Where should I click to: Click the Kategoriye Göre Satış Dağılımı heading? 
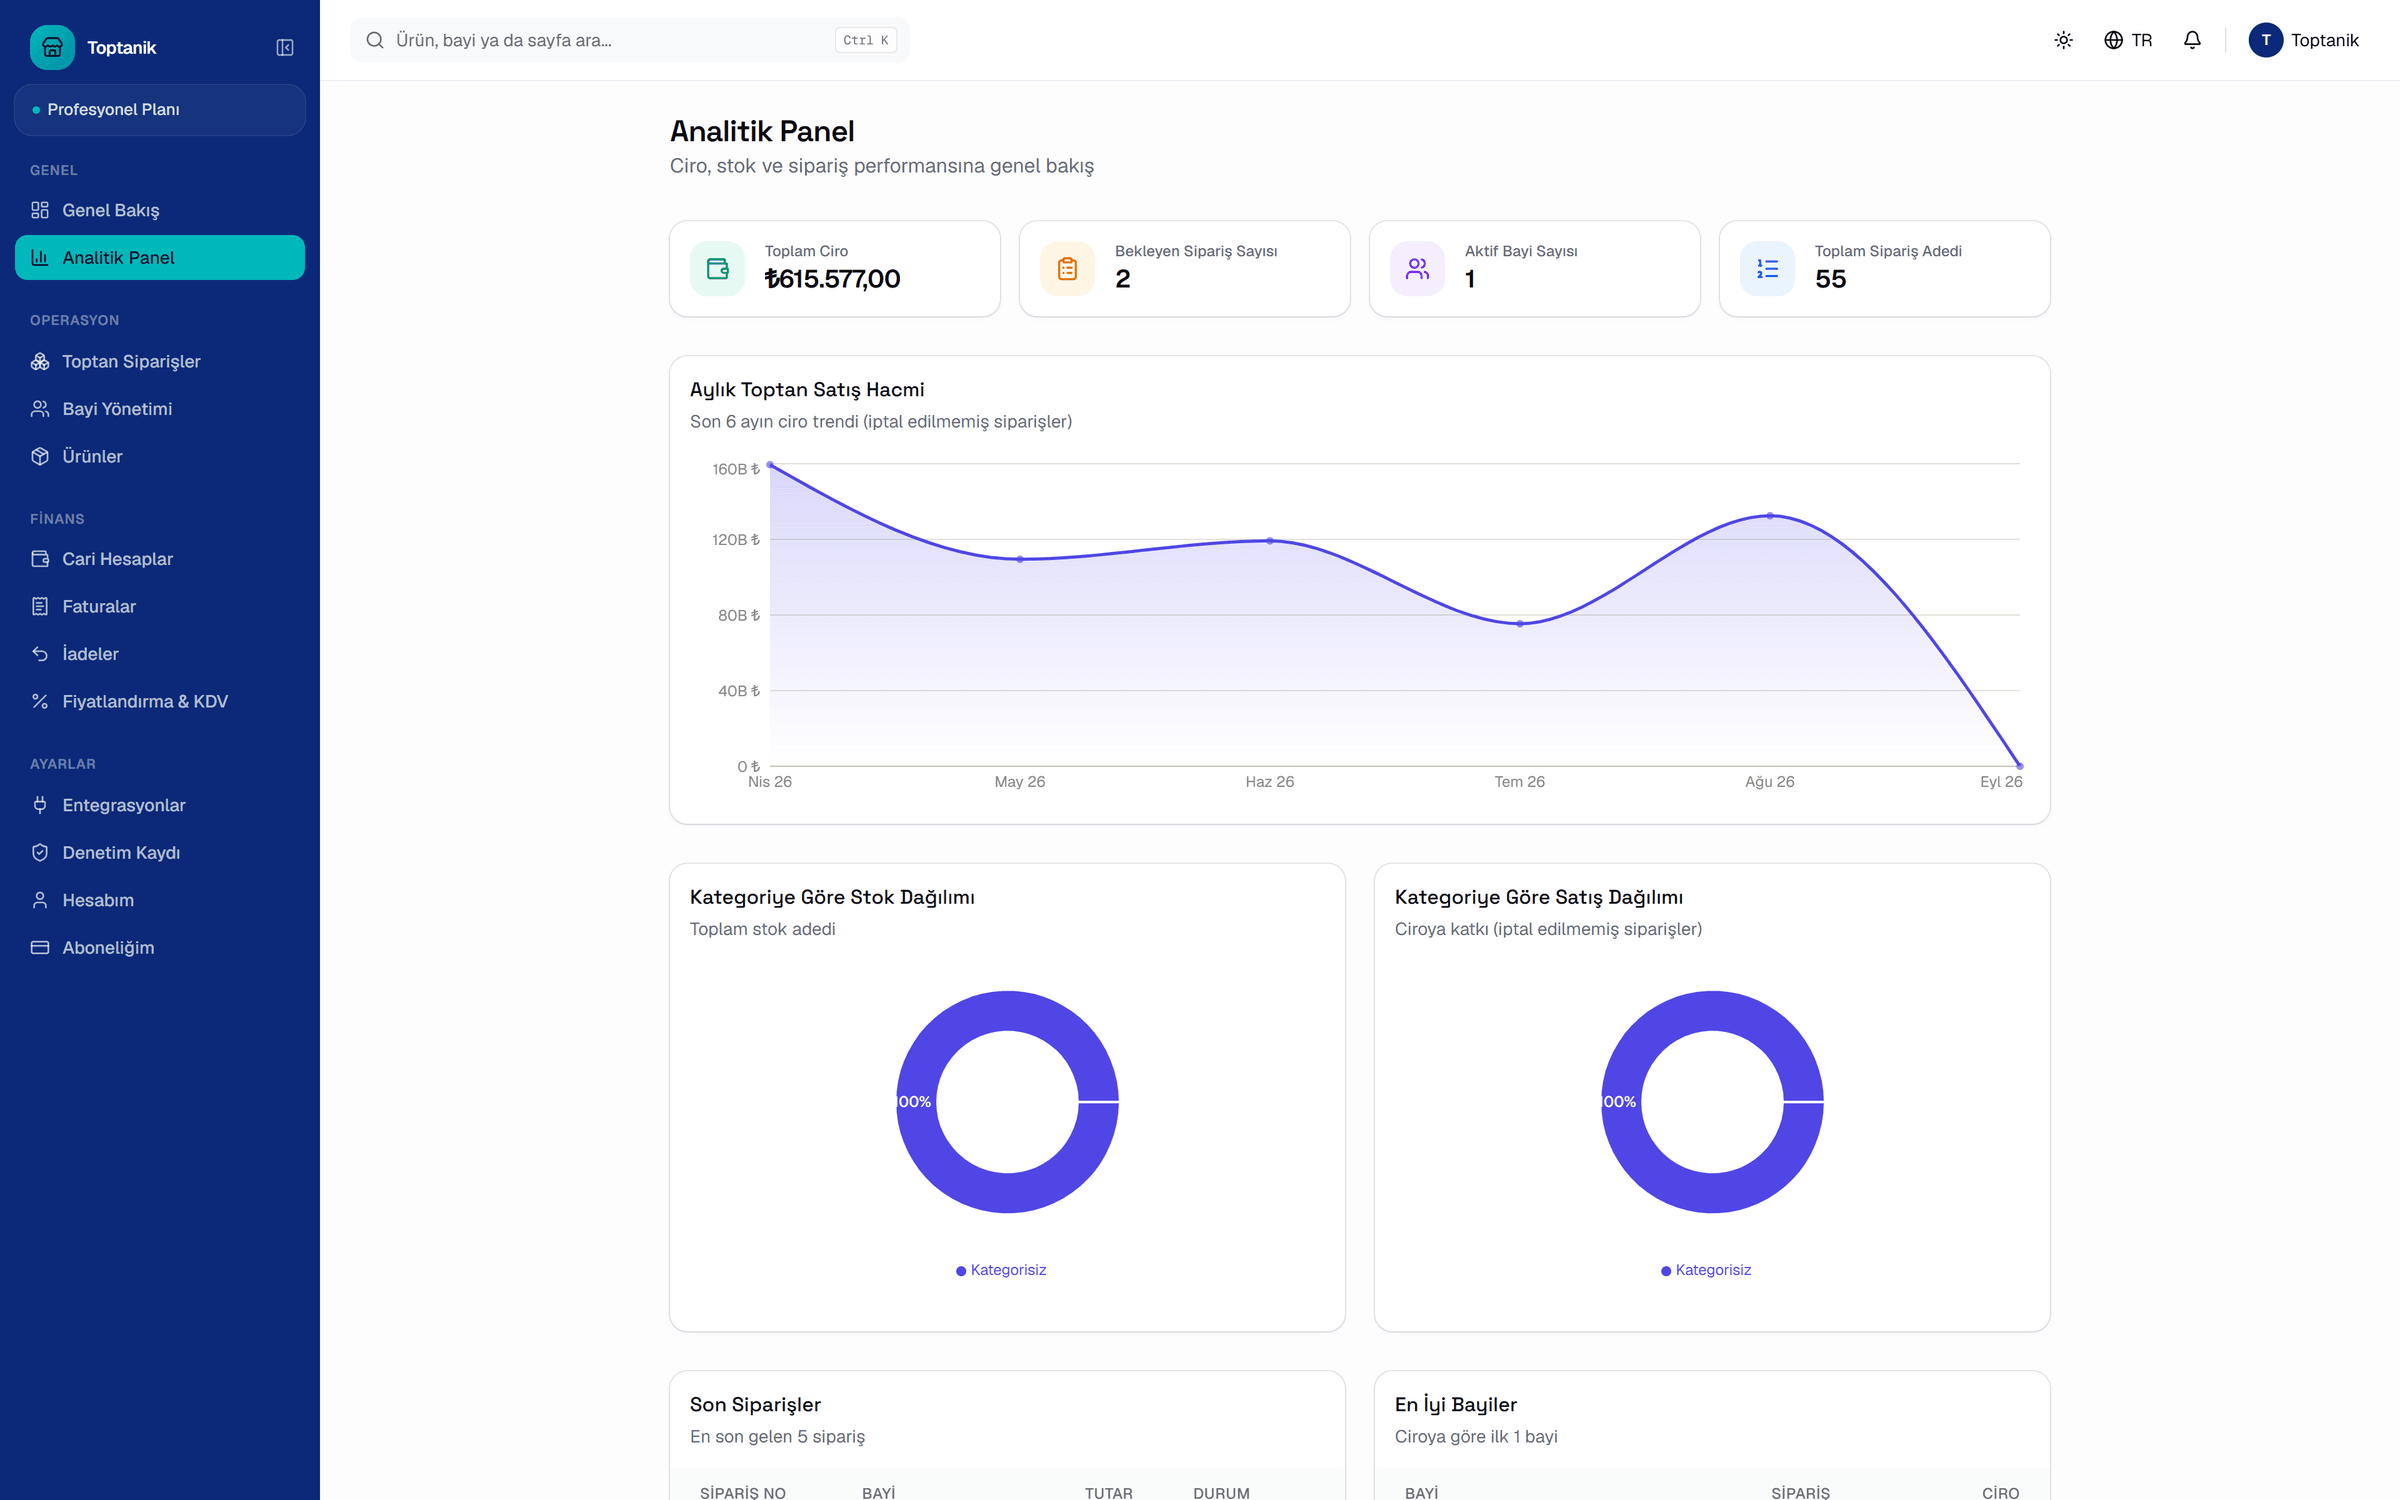pyautogui.click(x=1539, y=898)
